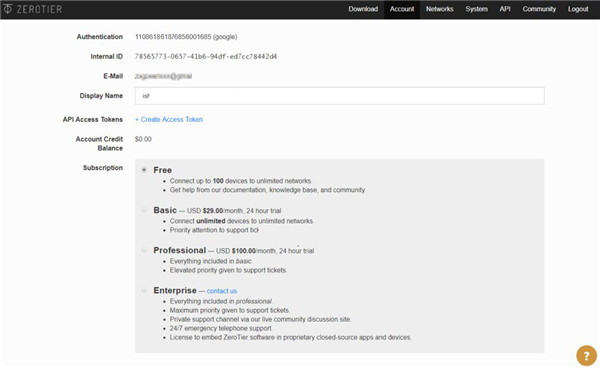
Task: Open the Download menu item
Action: point(363,9)
